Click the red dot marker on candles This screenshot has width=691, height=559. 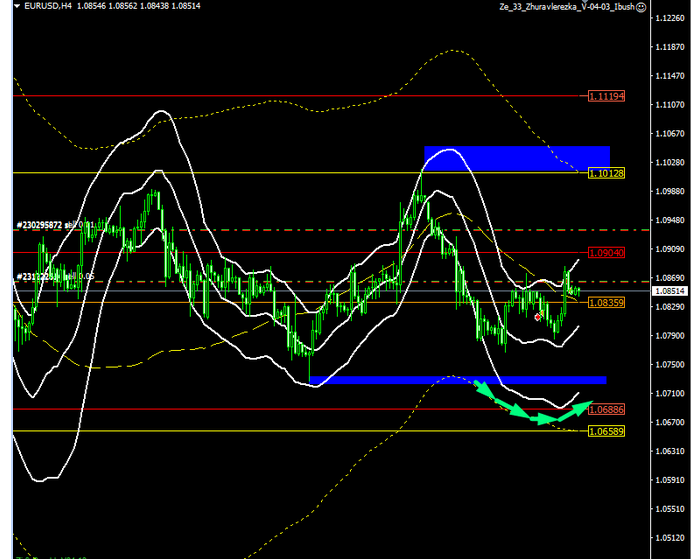coord(538,317)
